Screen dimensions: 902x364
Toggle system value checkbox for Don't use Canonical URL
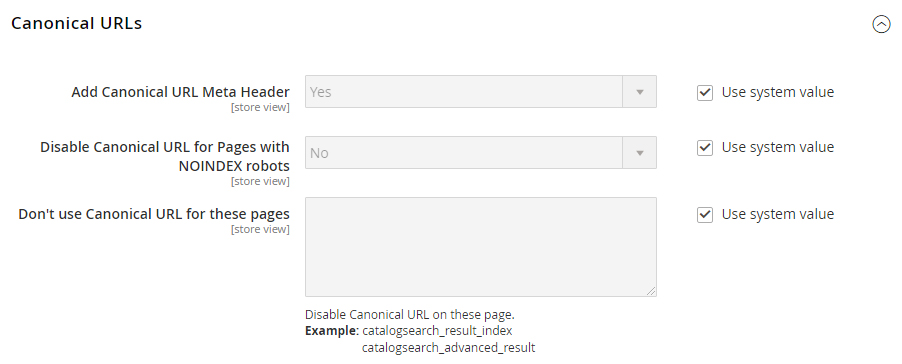tap(705, 214)
